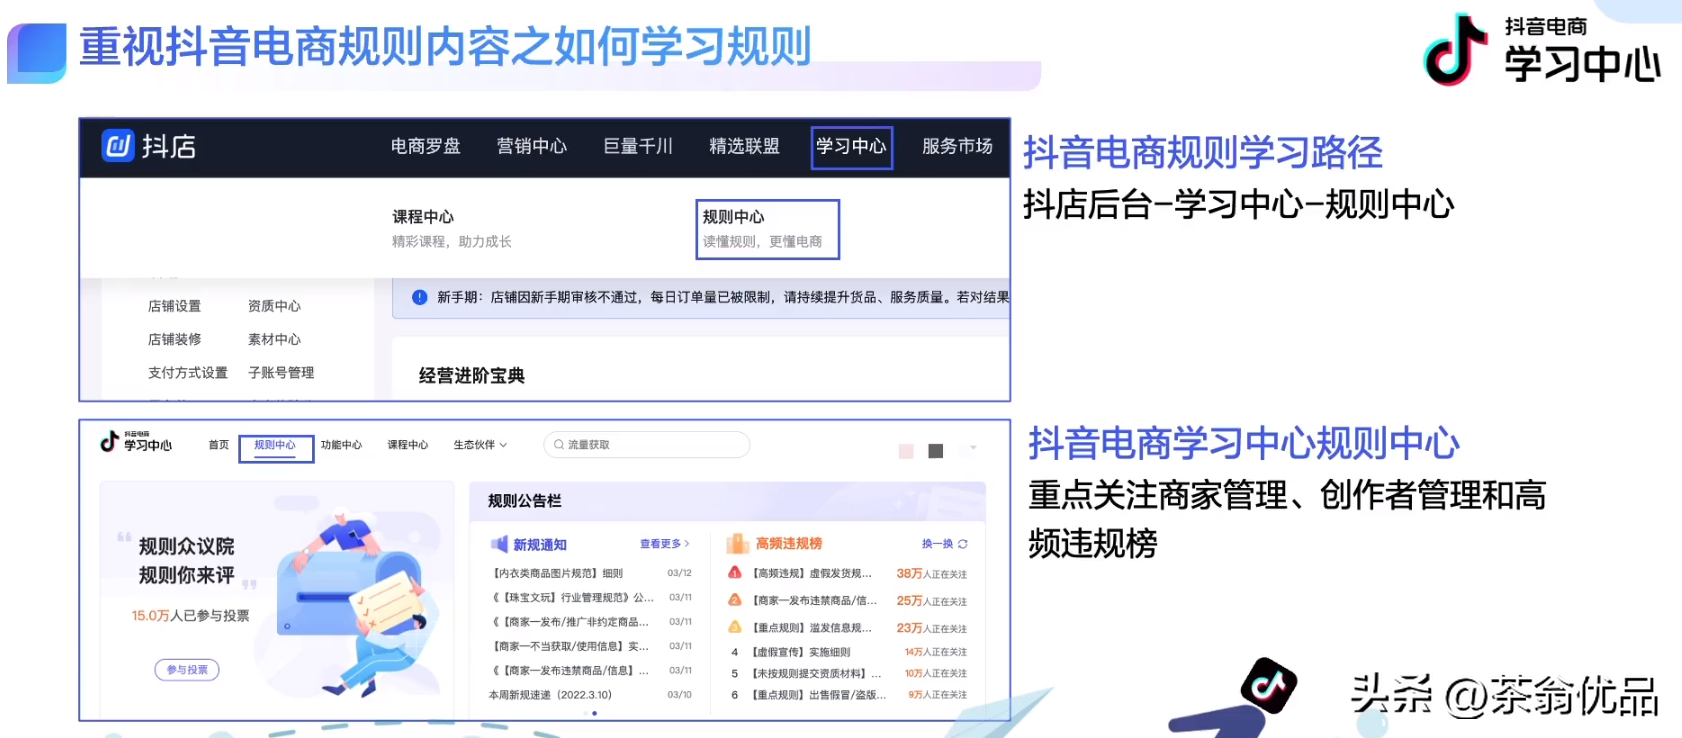Click the rank 3 warning badge icon
The image size is (1682, 738).
pos(735,627)
